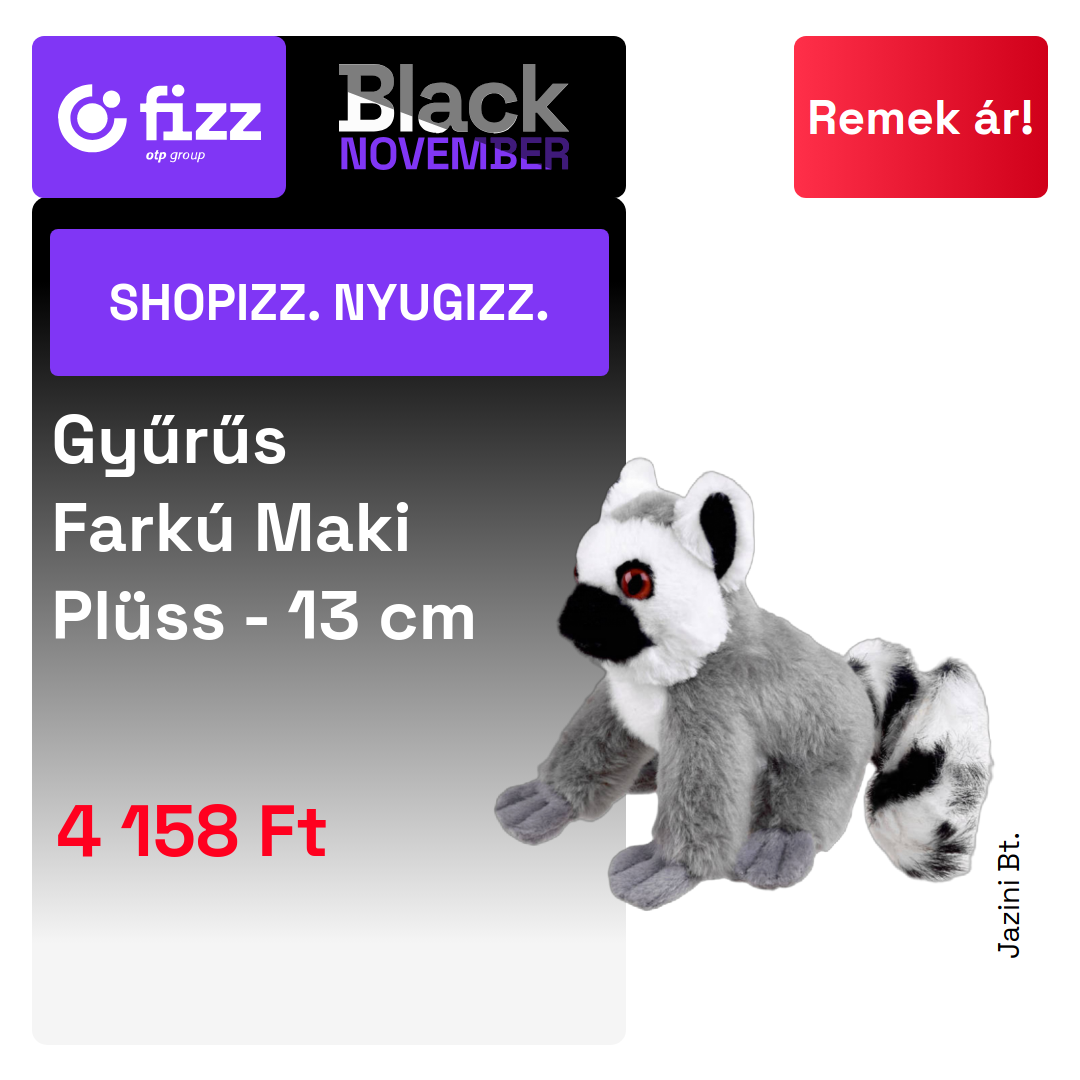Click the fizz circular logo icon
This screenshot has width=1080, height=1080.
(91, 118)
